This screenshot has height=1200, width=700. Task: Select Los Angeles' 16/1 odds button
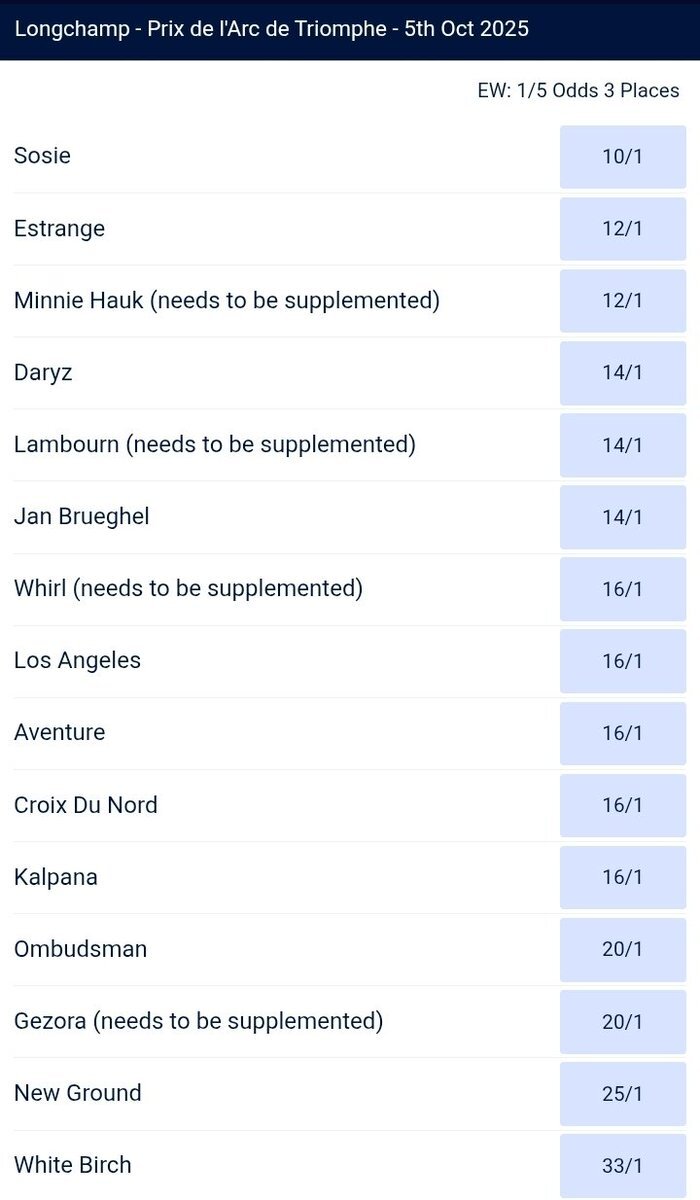coord(623,661)
